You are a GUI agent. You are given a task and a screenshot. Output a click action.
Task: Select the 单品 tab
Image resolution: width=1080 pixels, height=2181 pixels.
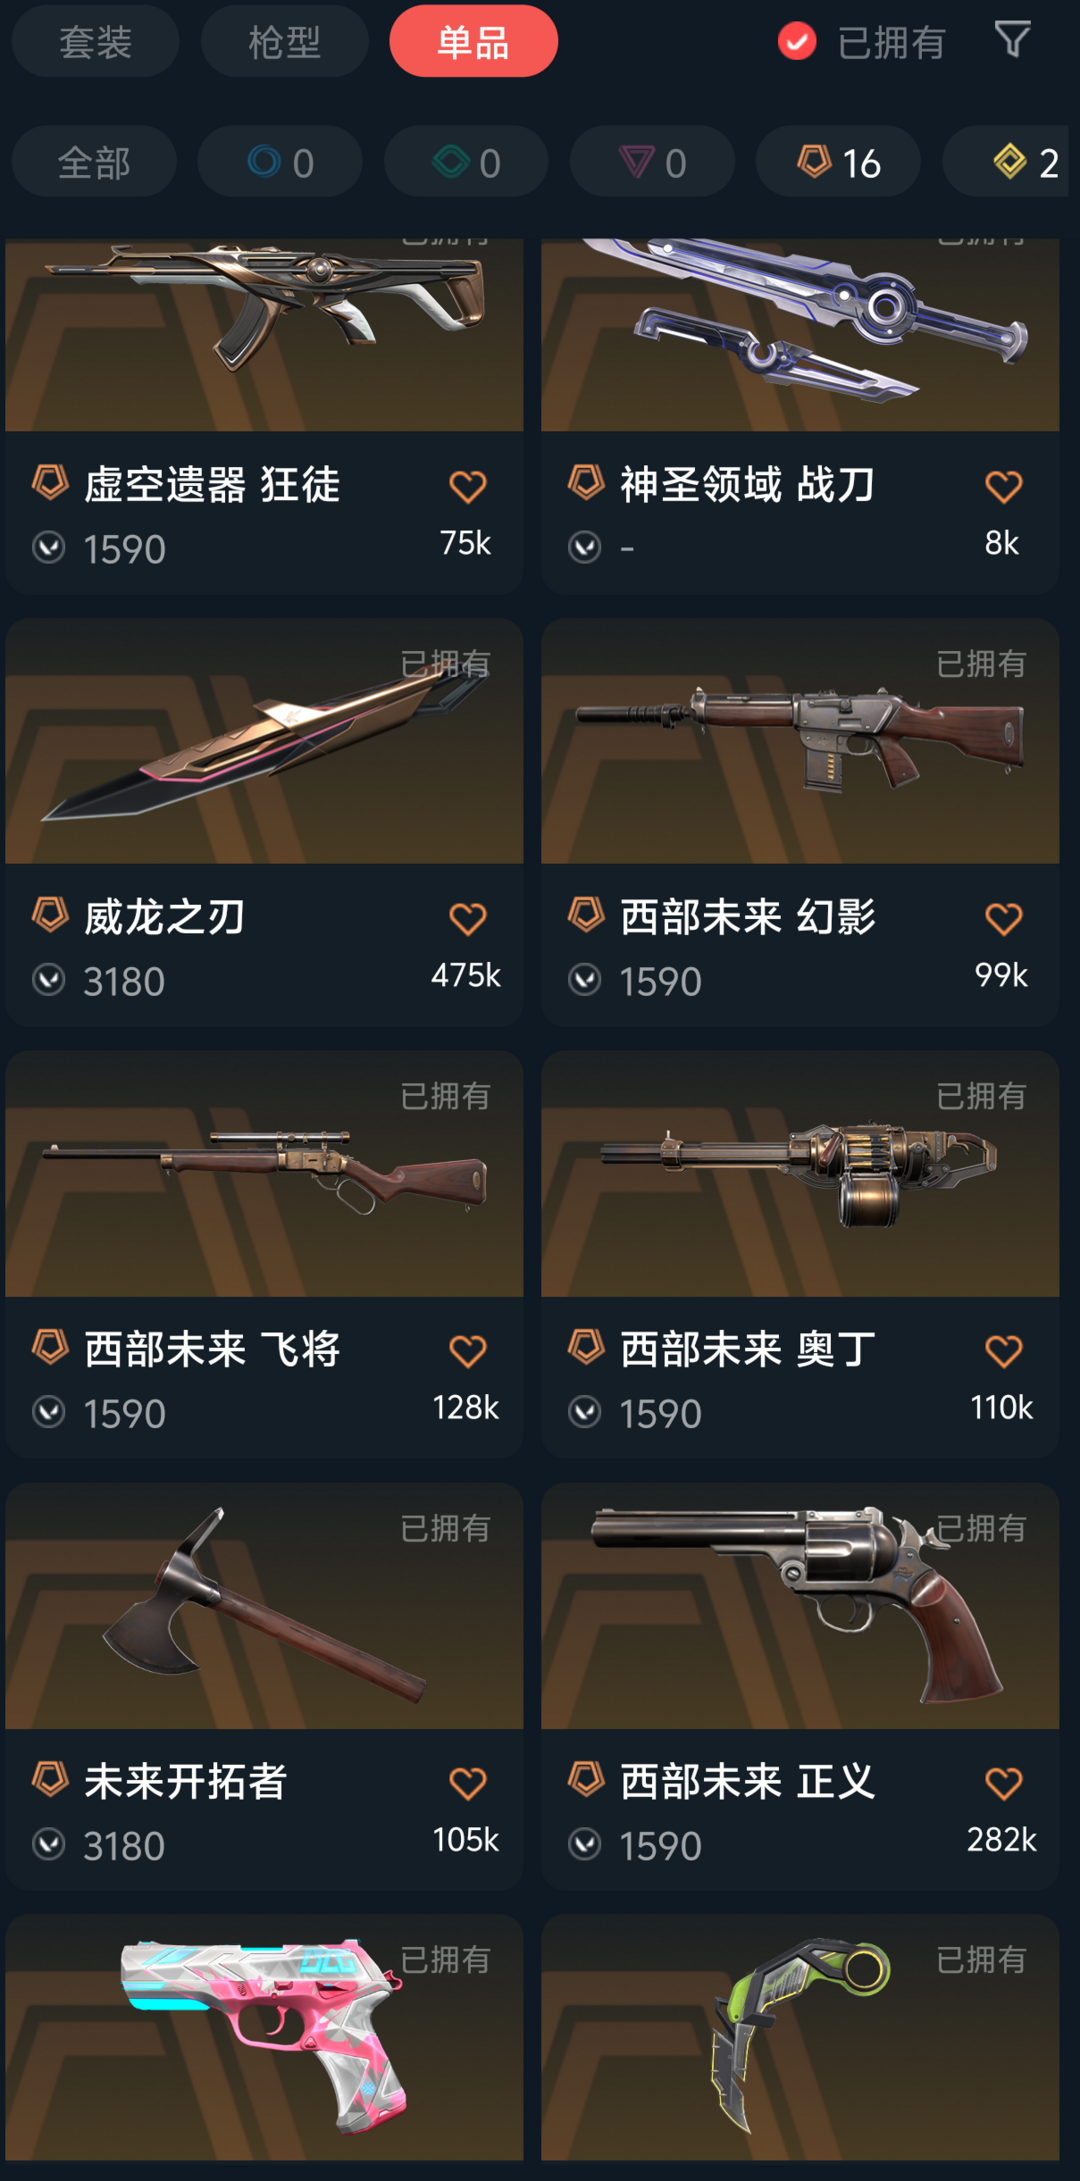[x=473, y=41]
